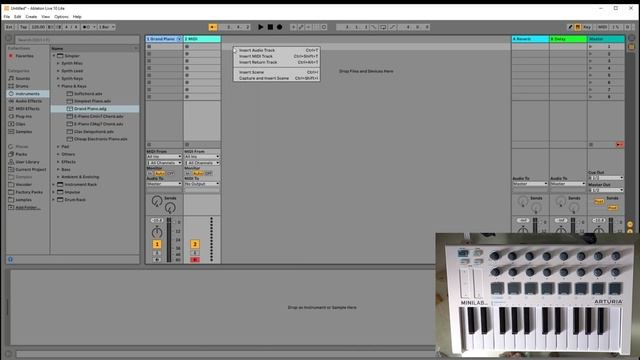Expand the Drum Rack item

point(53,200)
